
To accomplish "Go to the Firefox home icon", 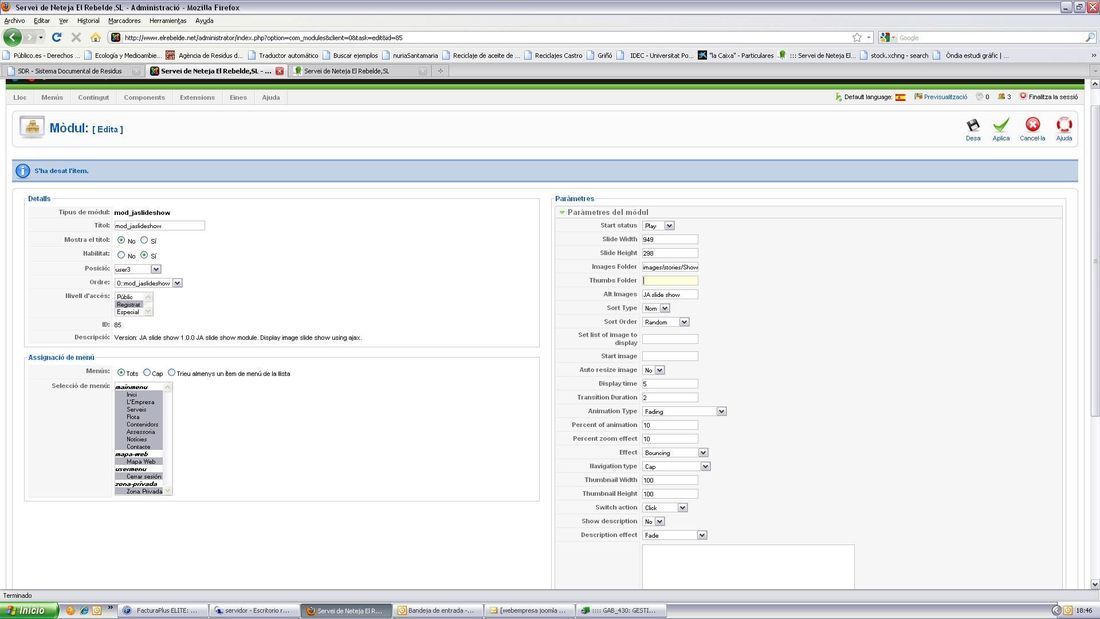I will (x=95, y=37).
